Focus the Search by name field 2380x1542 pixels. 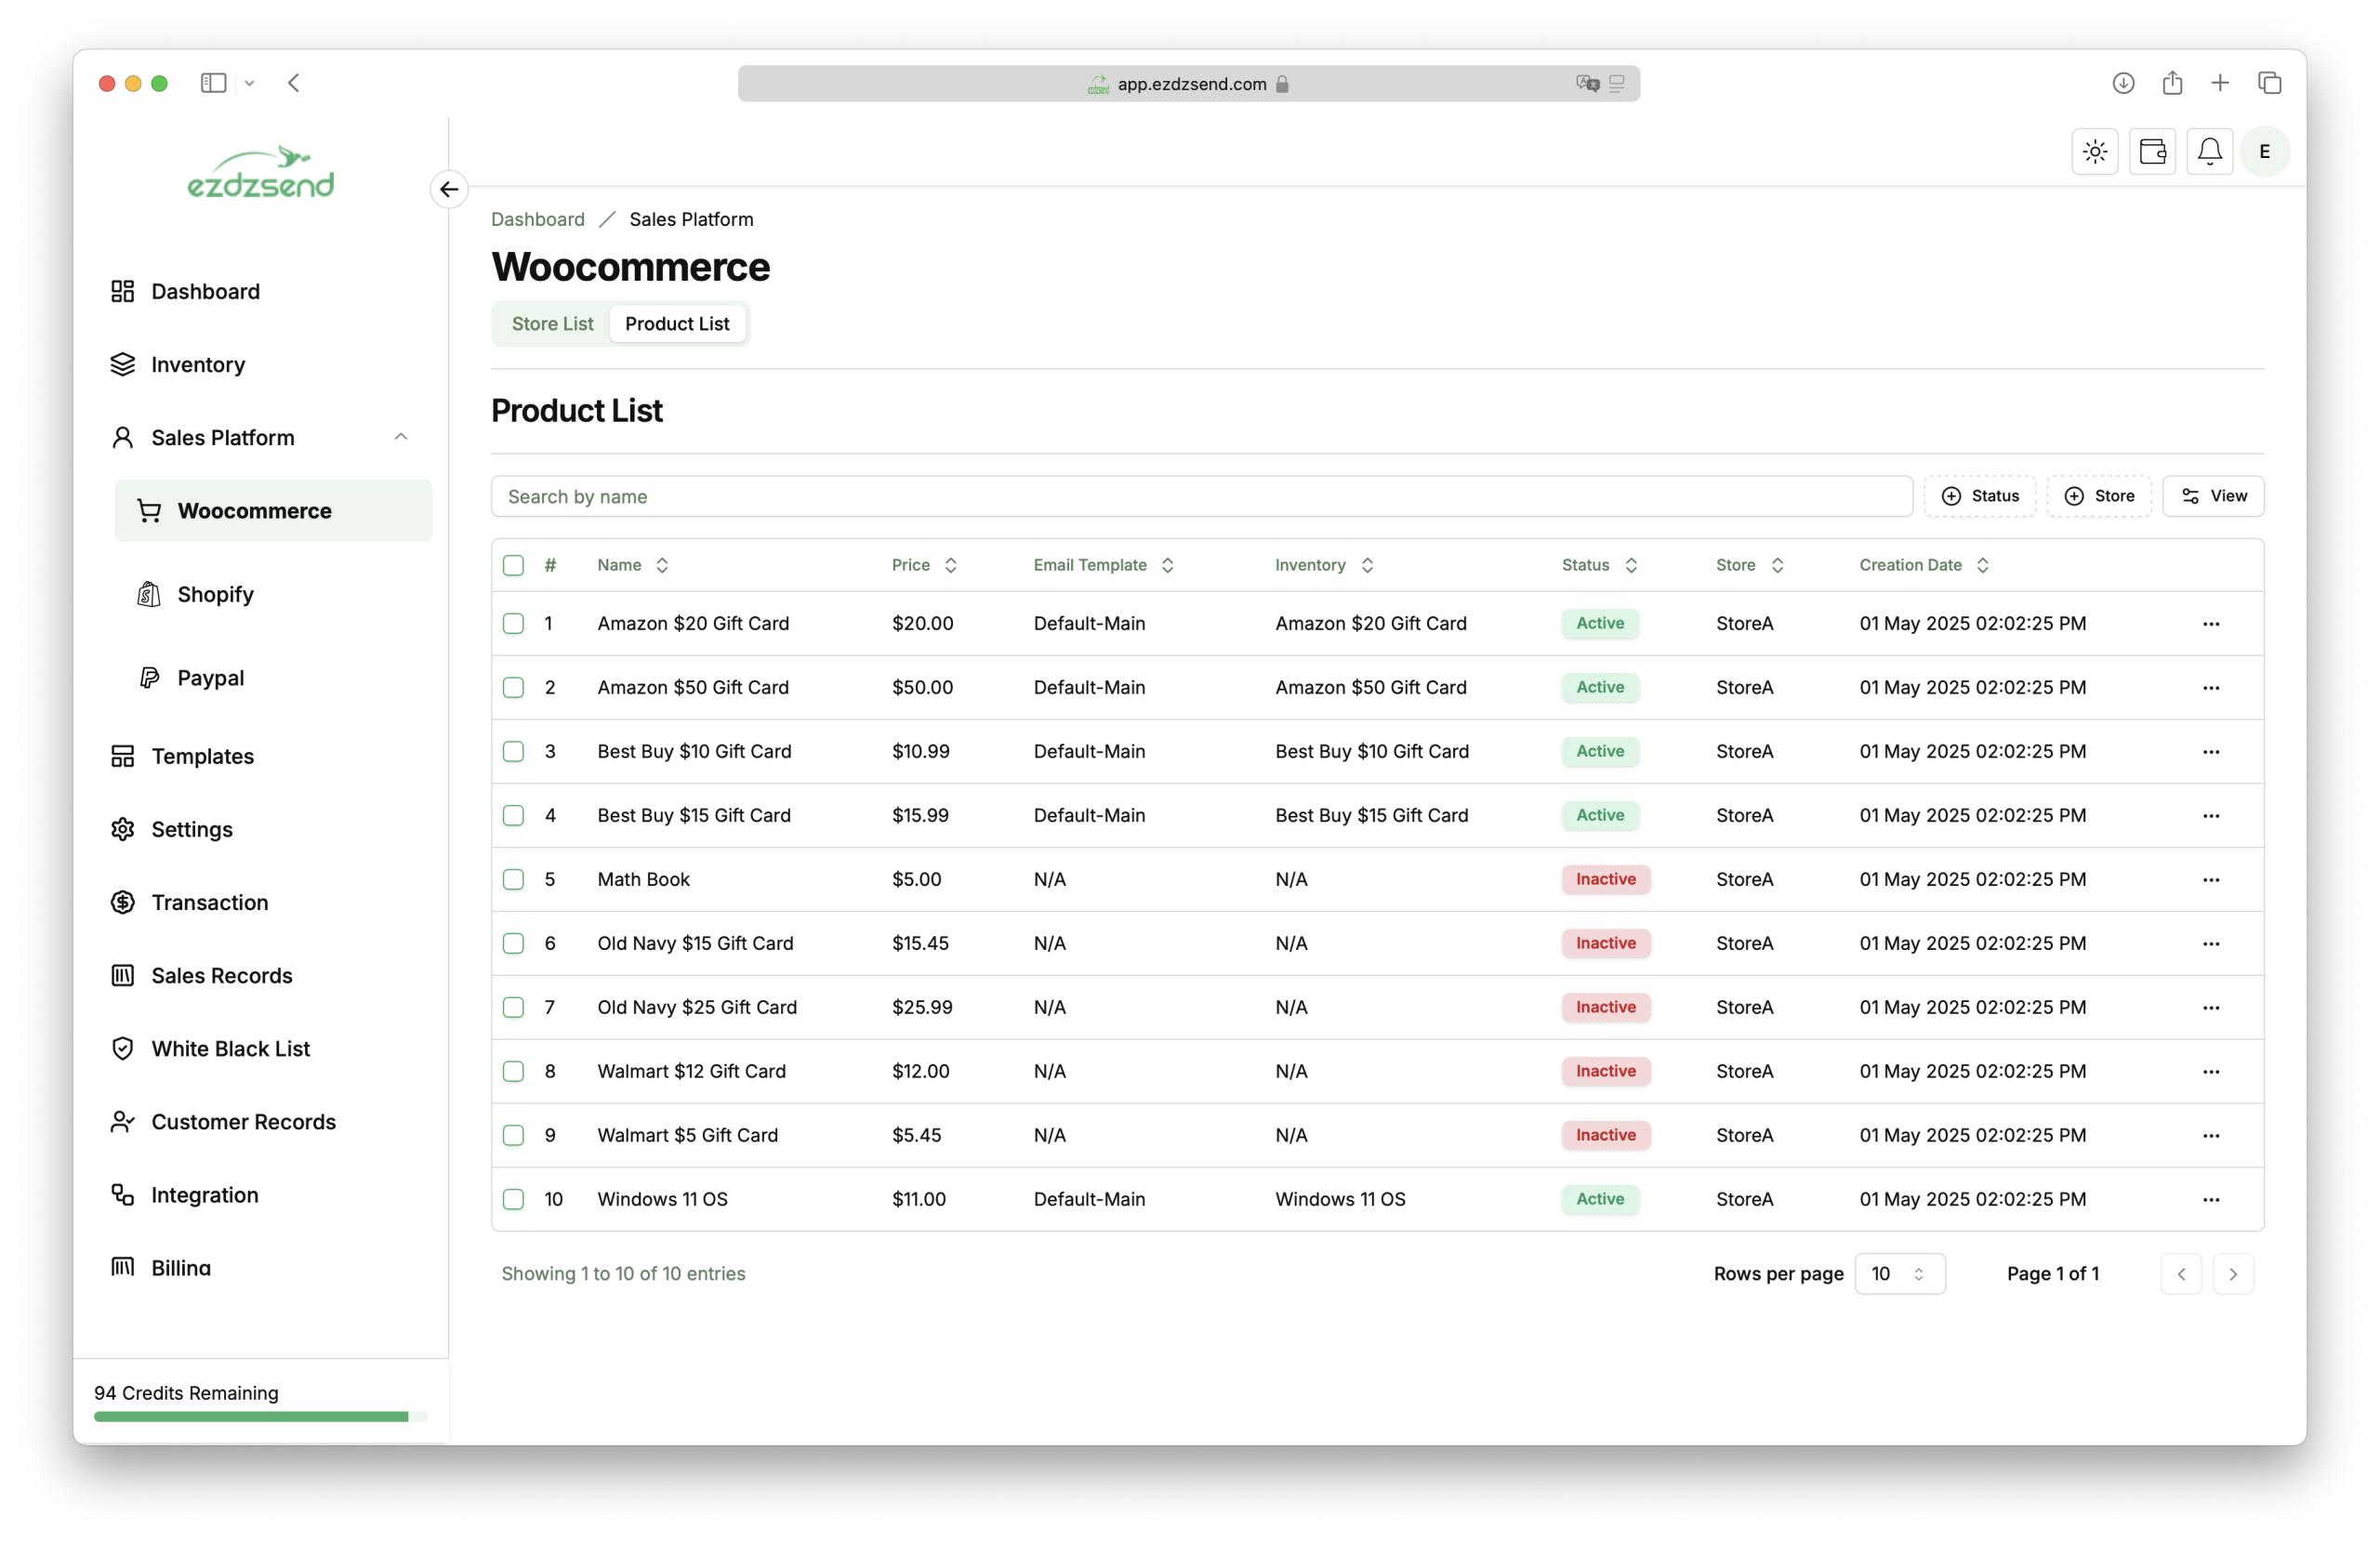tap(1201, 496)
